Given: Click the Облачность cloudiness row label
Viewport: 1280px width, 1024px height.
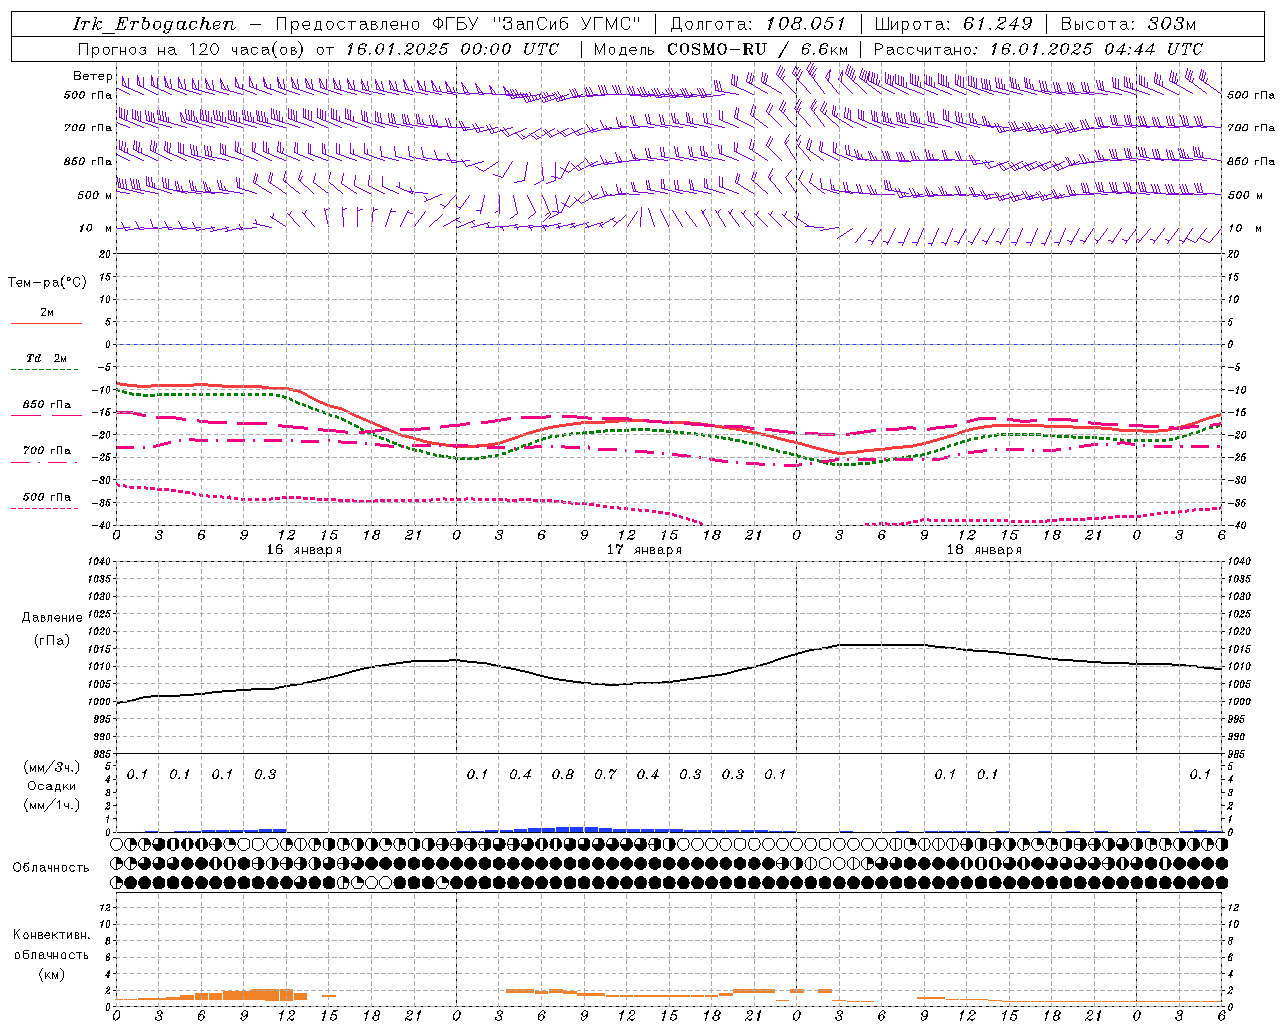Looking at the screenshot, I should pos(51,867).
